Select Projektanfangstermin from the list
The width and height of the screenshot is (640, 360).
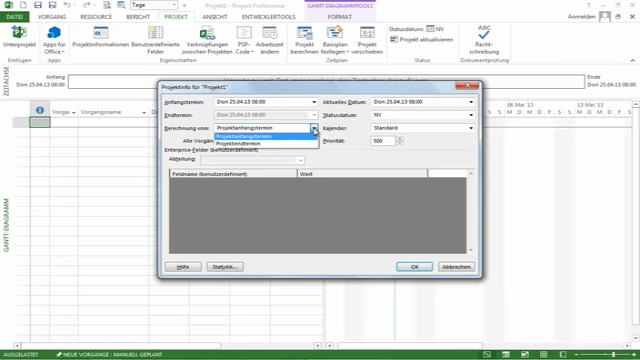[266, 136]
